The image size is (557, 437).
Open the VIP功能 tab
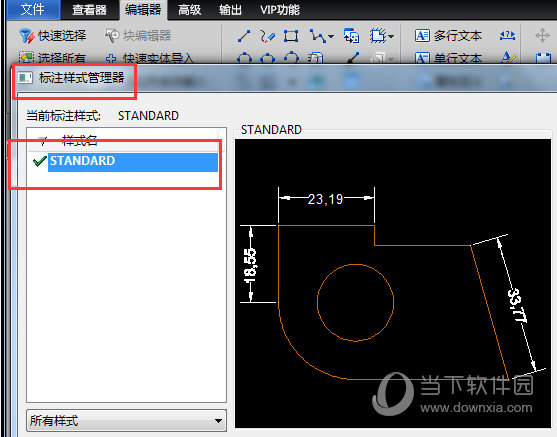(x=280, y=10)
